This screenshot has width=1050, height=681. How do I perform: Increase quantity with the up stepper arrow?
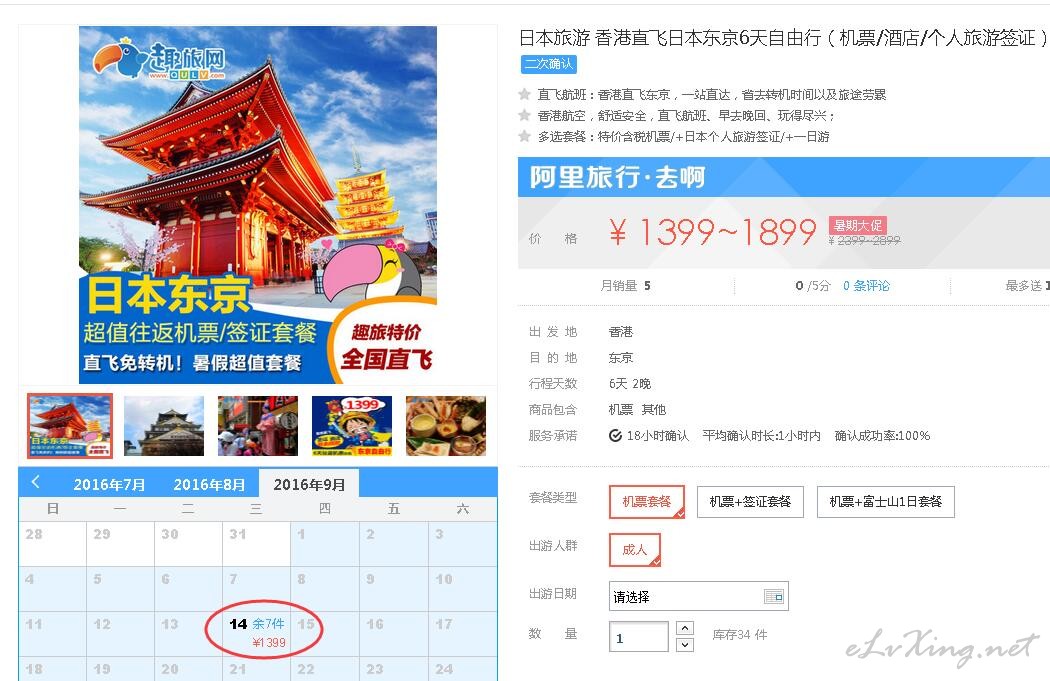coord(684,627)
